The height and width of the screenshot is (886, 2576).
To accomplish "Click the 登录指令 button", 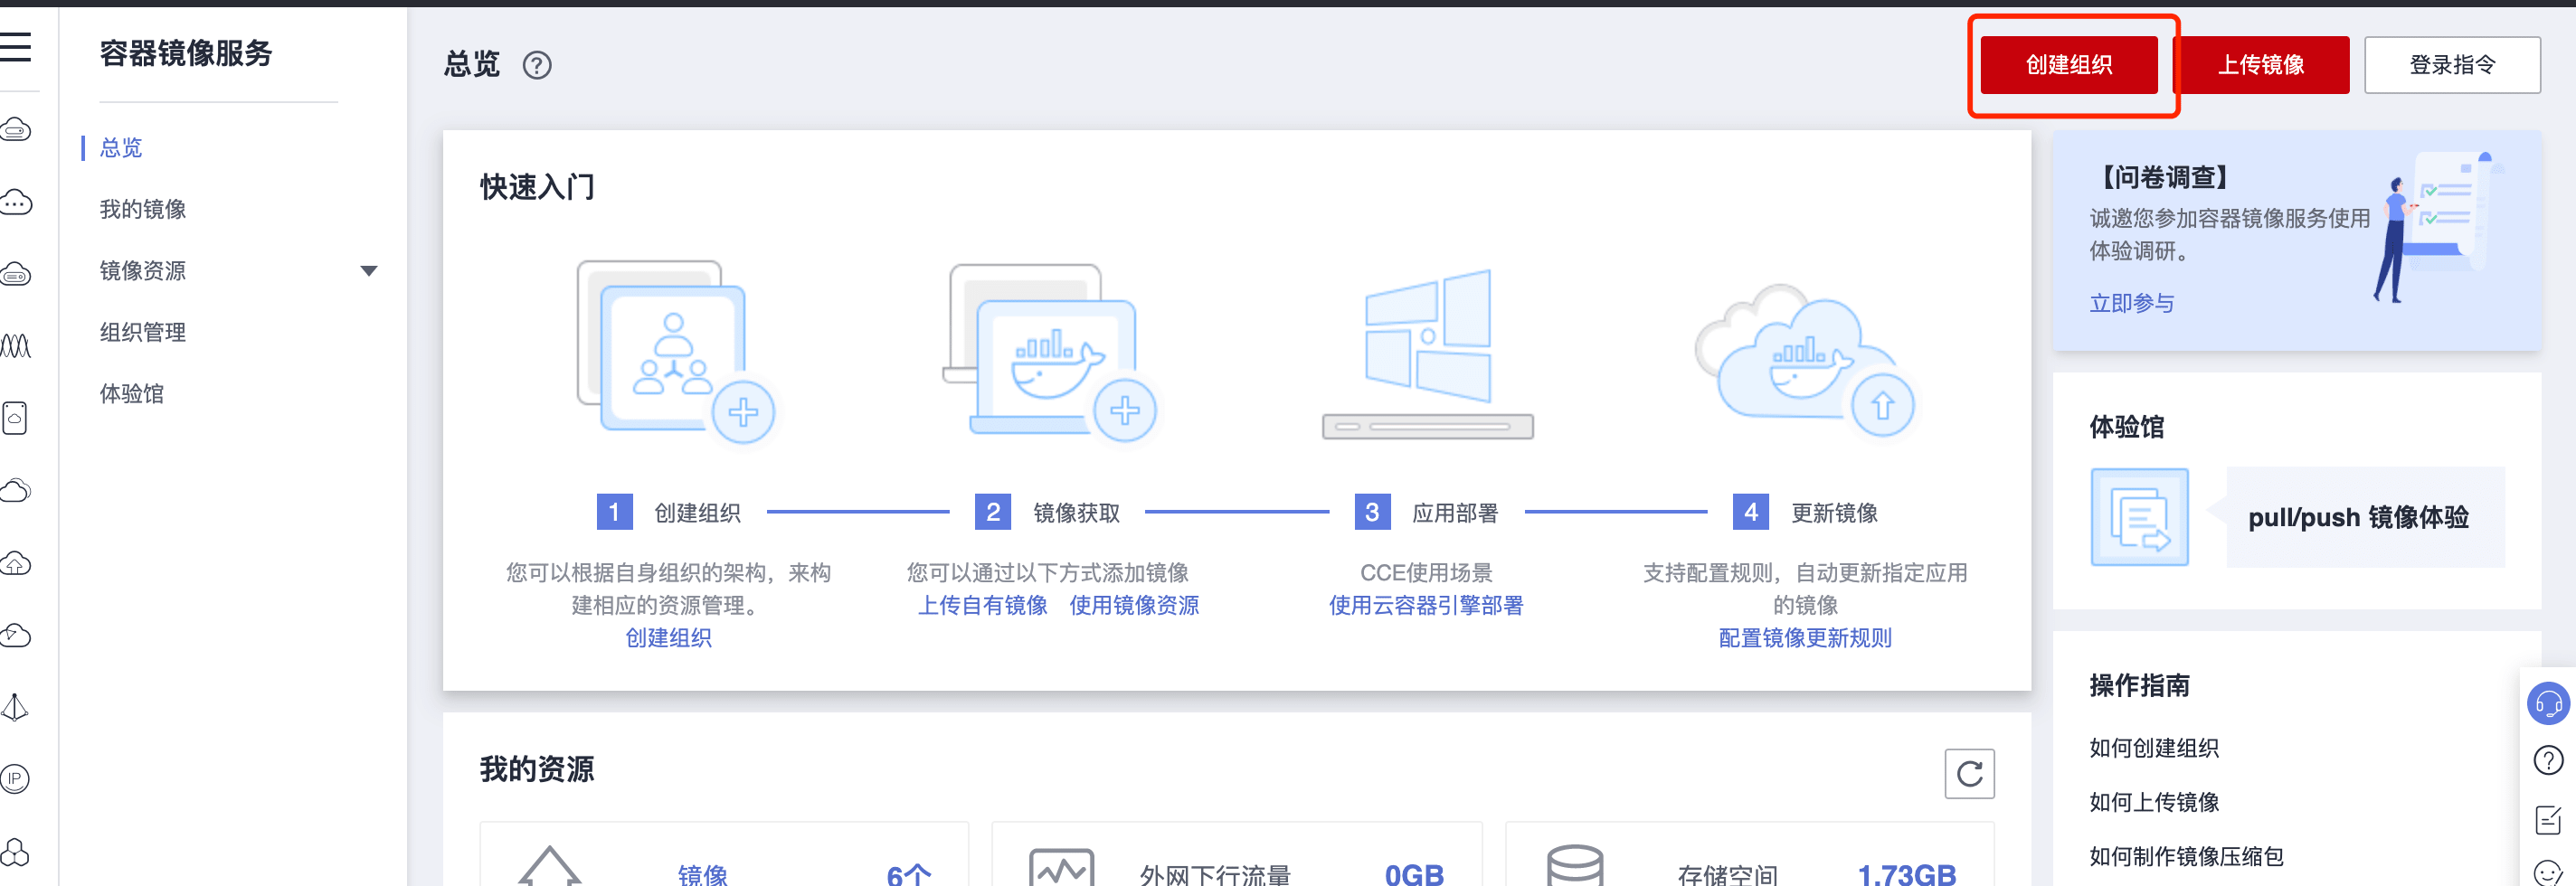I will pyautogui.click(x=2451, y=65).
